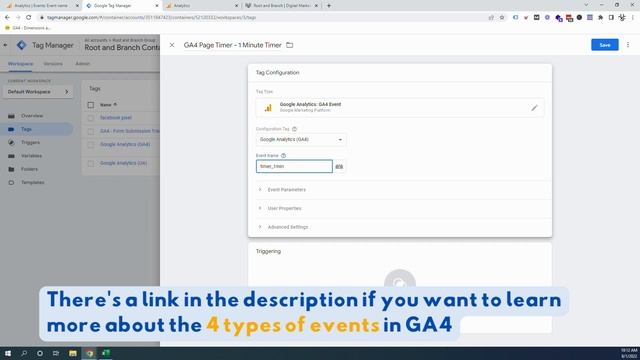Click the browser address bar
Viewport: 640px width, 360px height.
[261, 18]
